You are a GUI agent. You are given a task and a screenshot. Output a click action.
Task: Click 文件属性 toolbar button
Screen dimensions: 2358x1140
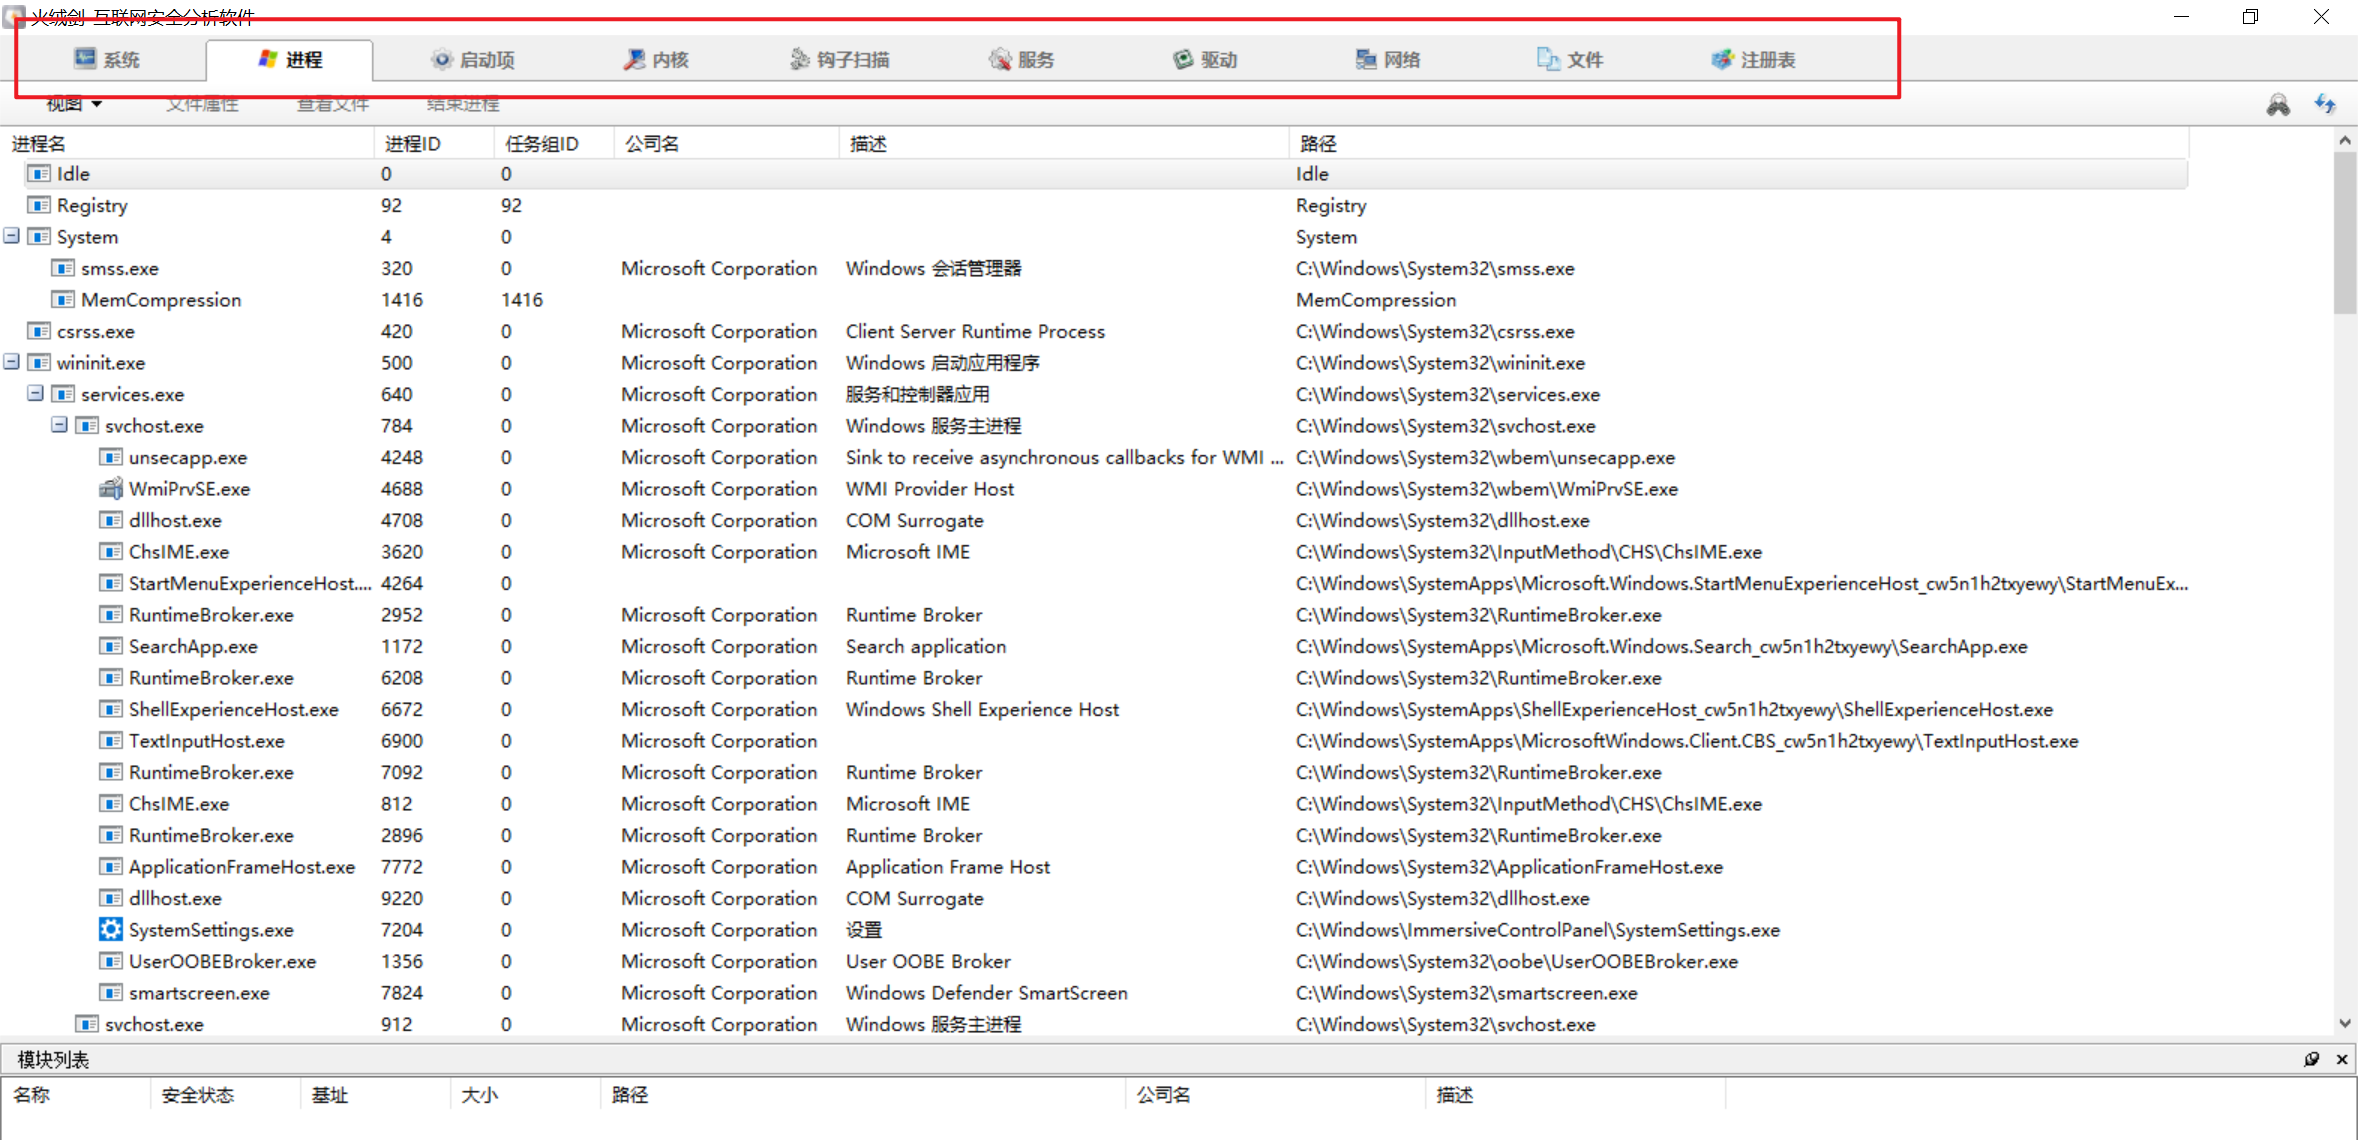pyautogui.click(x=202, y=104)
